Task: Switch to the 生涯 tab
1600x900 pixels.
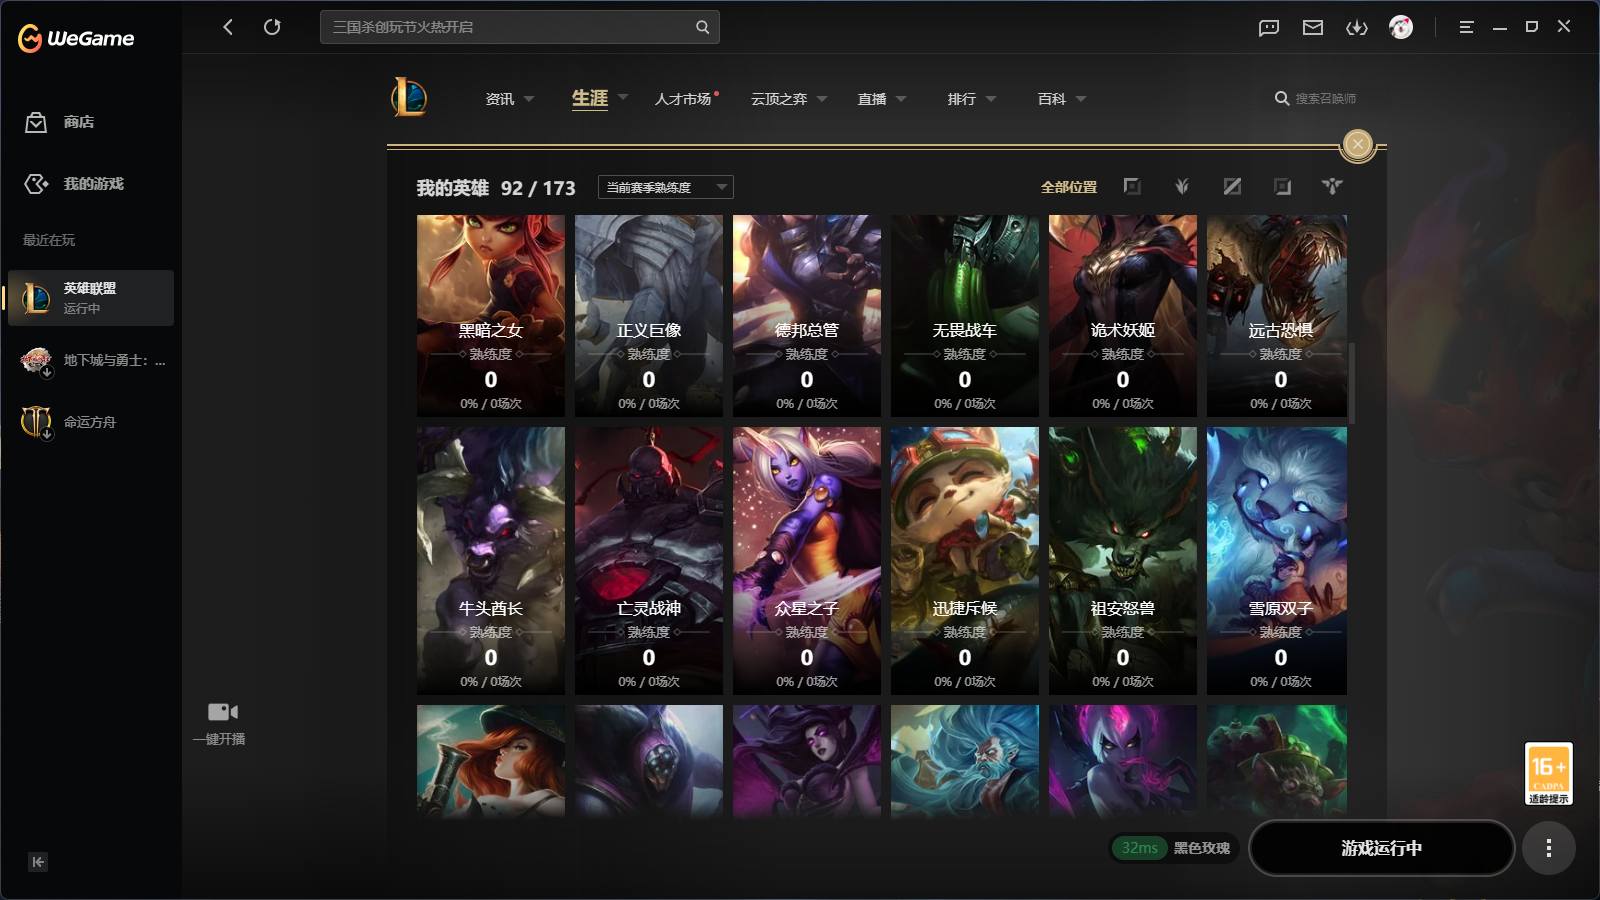Action: (590, 98)
